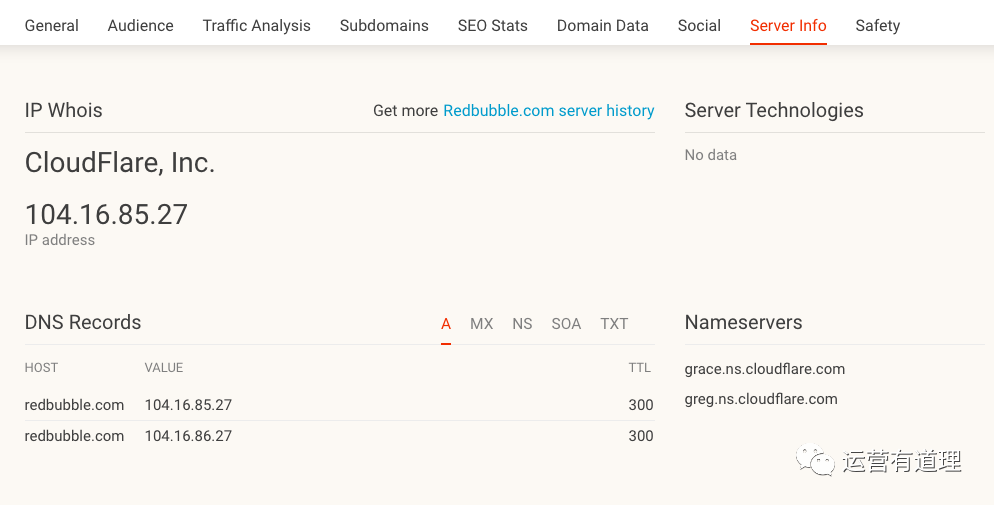Click the DNS Records heading
The width and height of the screenshot is (994, 505).
coord(83,322)
